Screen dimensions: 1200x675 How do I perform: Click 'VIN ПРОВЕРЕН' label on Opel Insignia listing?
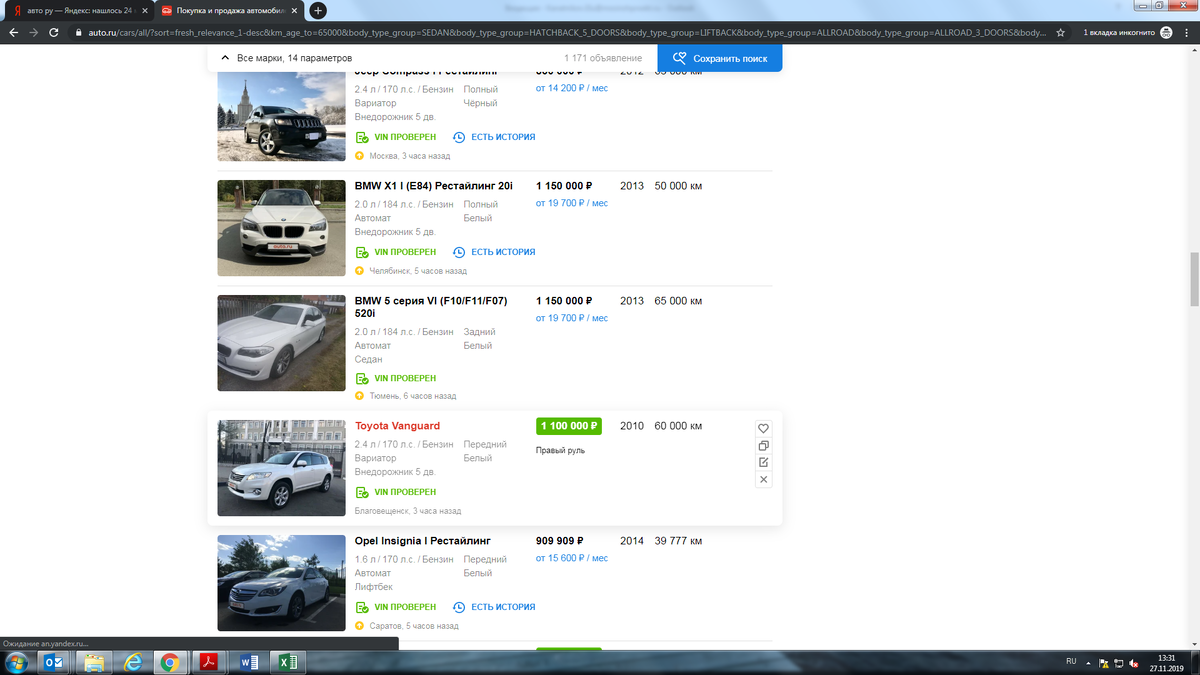(405, 607)
